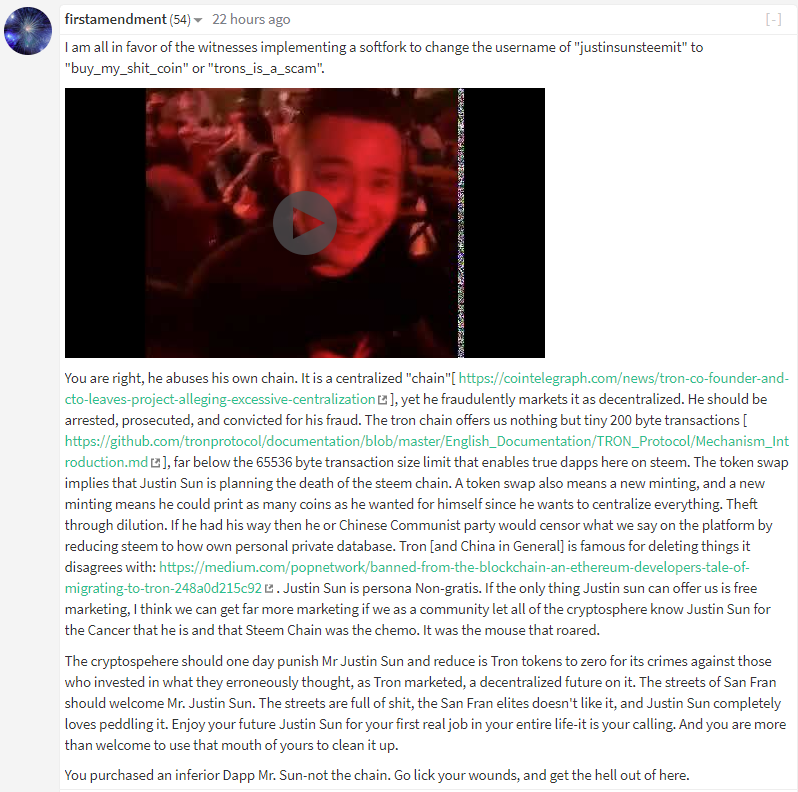Click external-link icon after the medium.com URL
798x792 pixels.
pyautogui.click(x=269, y=588)
